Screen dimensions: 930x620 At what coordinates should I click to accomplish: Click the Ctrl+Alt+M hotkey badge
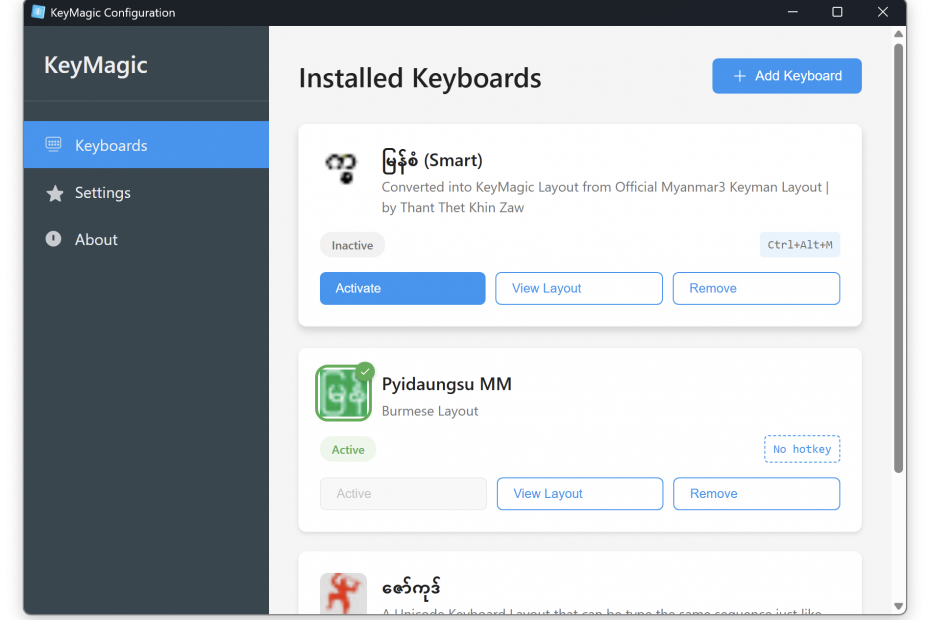[x=800, y=244]
